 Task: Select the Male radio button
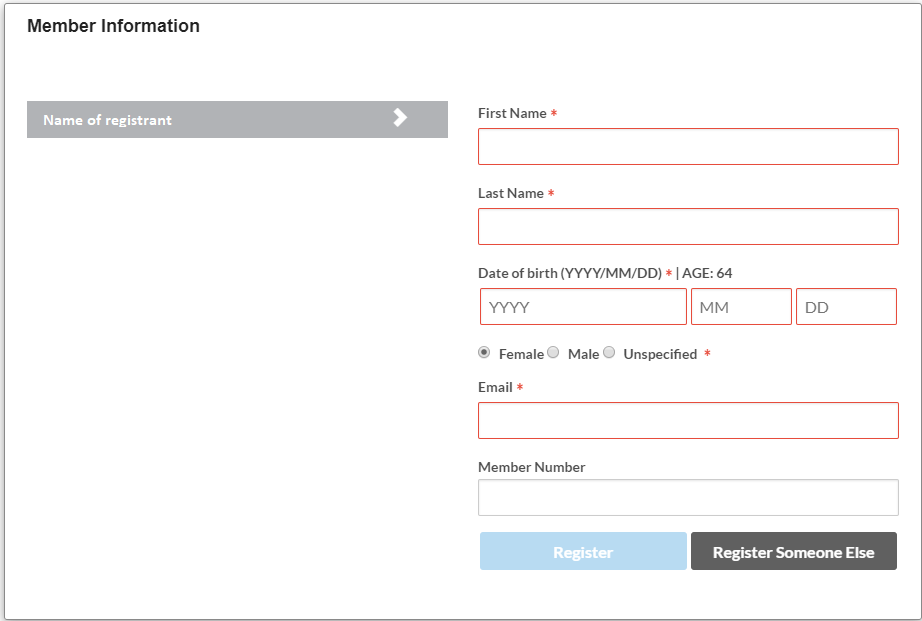[553, 353]
